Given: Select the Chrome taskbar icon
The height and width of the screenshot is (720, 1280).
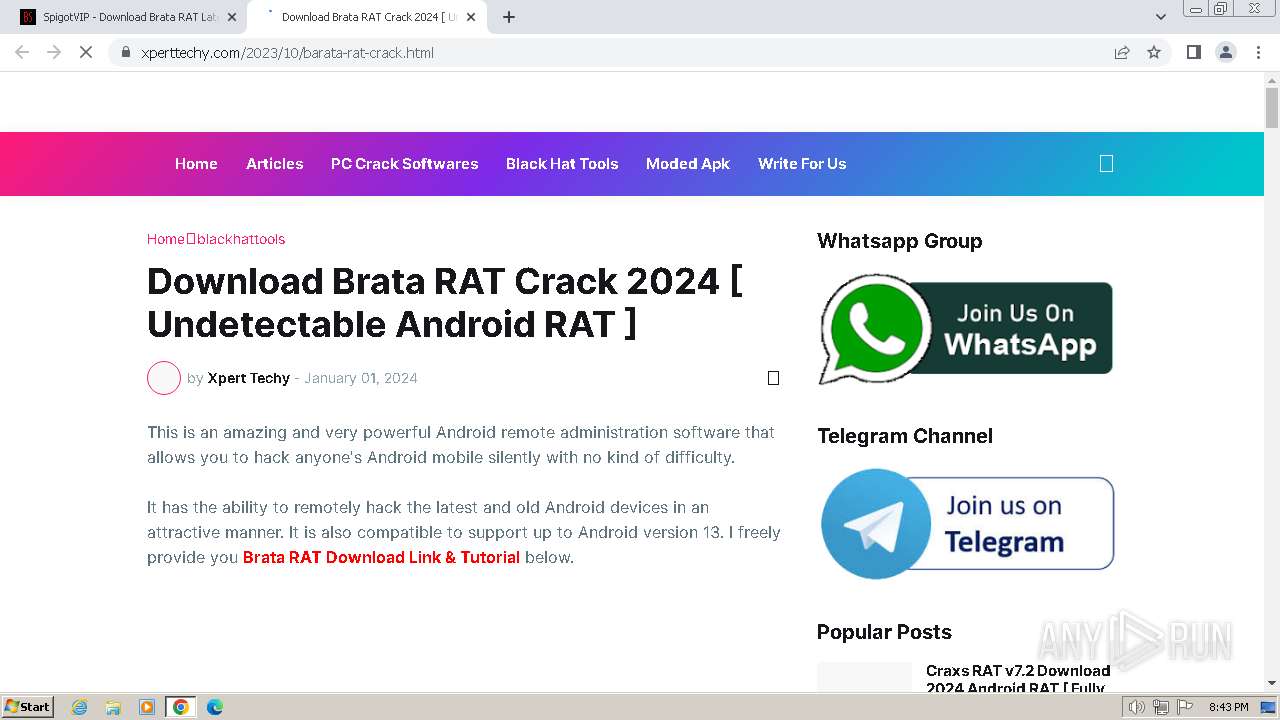Looking at the screenshot, I should tap(181, 707).
